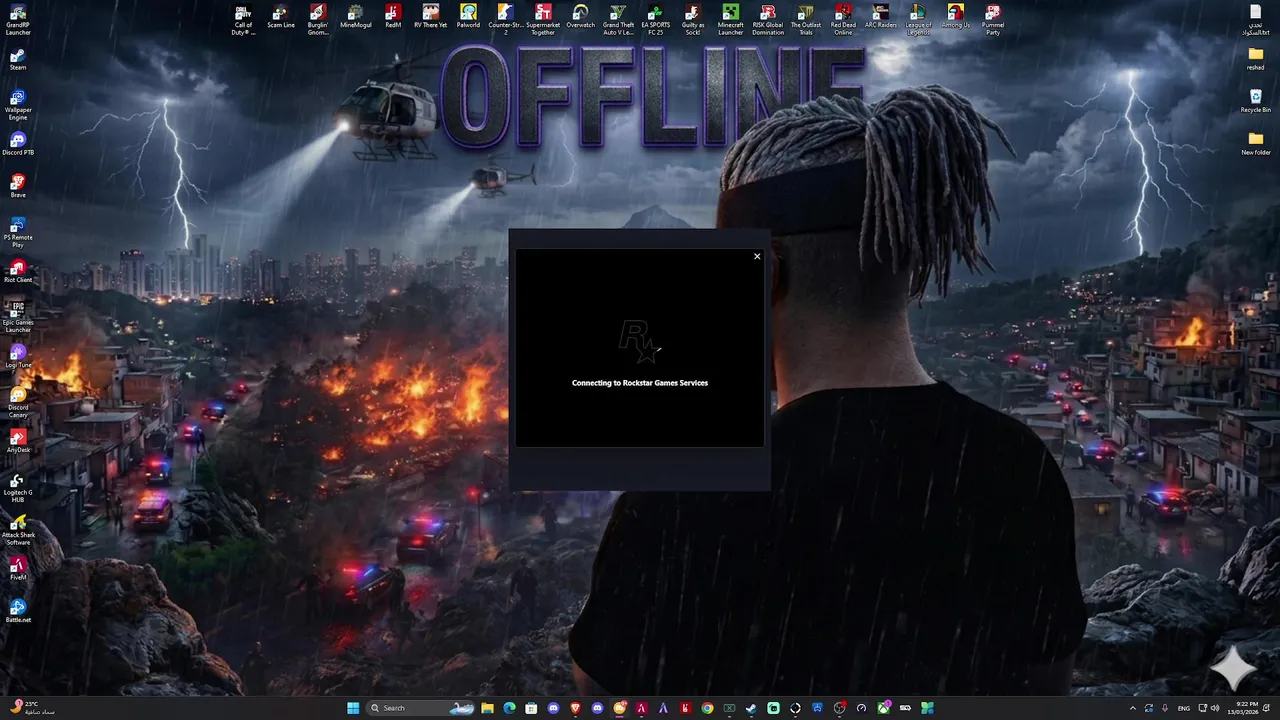Select the Supermarket Together desktop shortcut
Screen dimensions: 1280x720
tap(543, 20)
